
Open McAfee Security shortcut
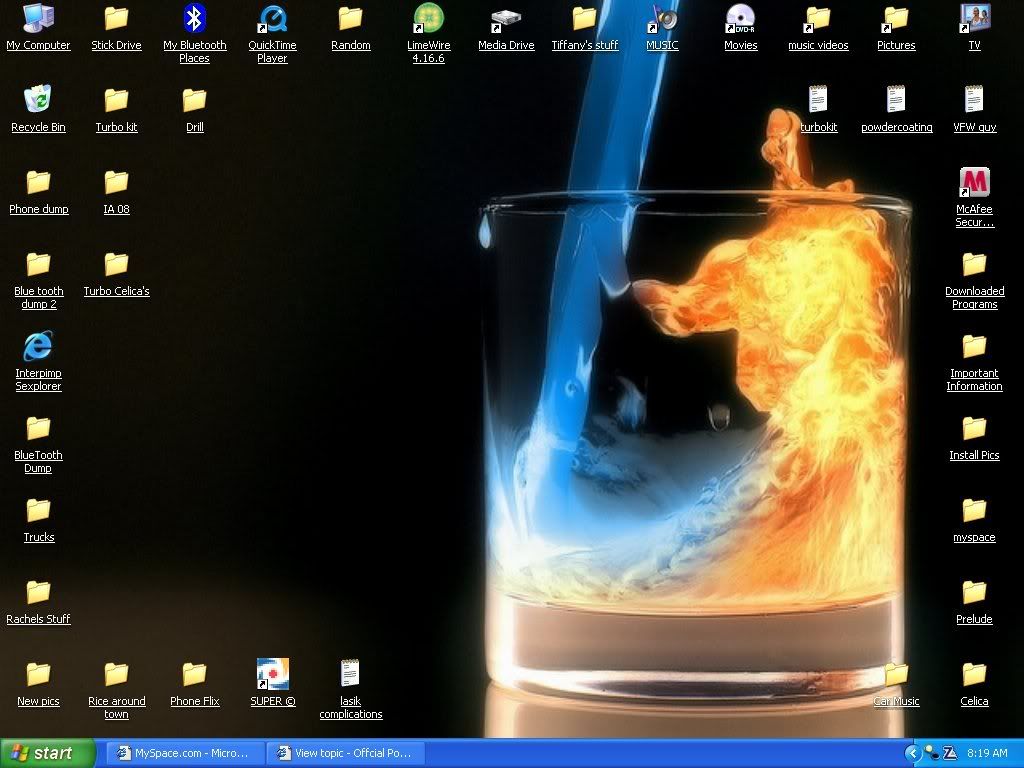pyautogui.click(x=974, y=183)
